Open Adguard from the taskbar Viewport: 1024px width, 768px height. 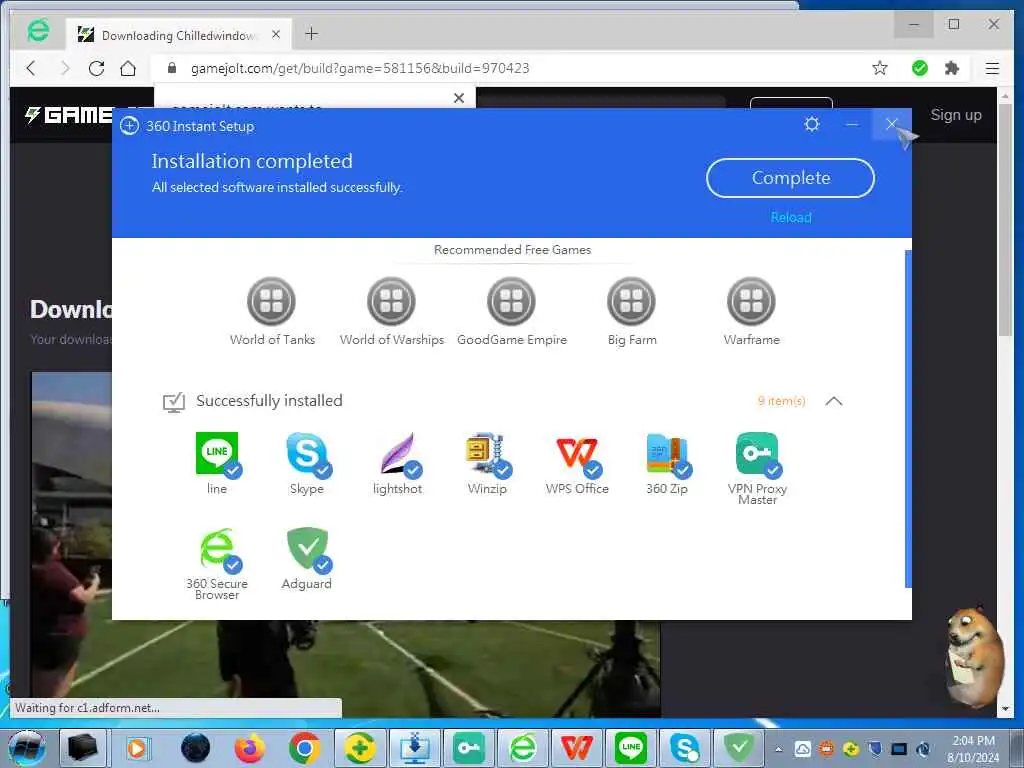(739, 748)
